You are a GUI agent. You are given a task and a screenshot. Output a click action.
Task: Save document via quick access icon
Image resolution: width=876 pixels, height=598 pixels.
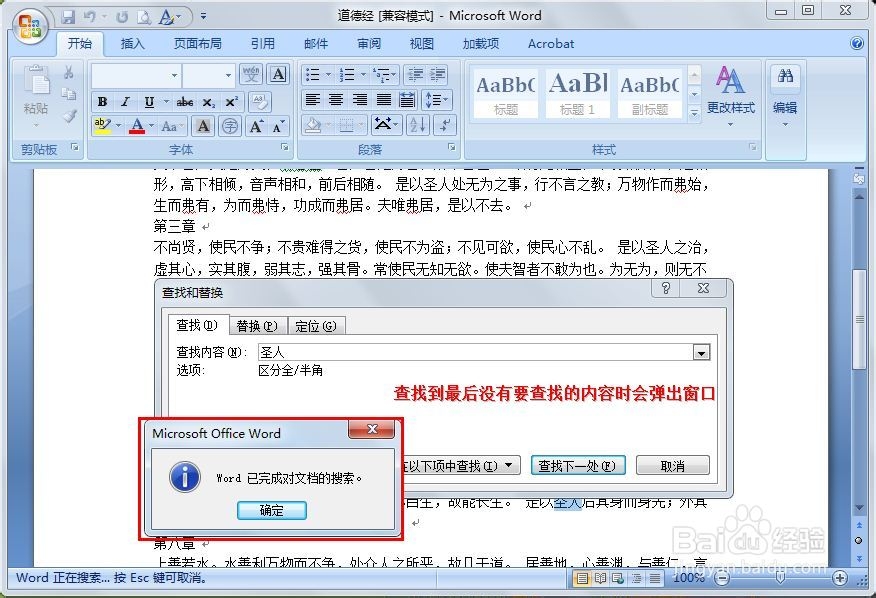click(68, 17)
